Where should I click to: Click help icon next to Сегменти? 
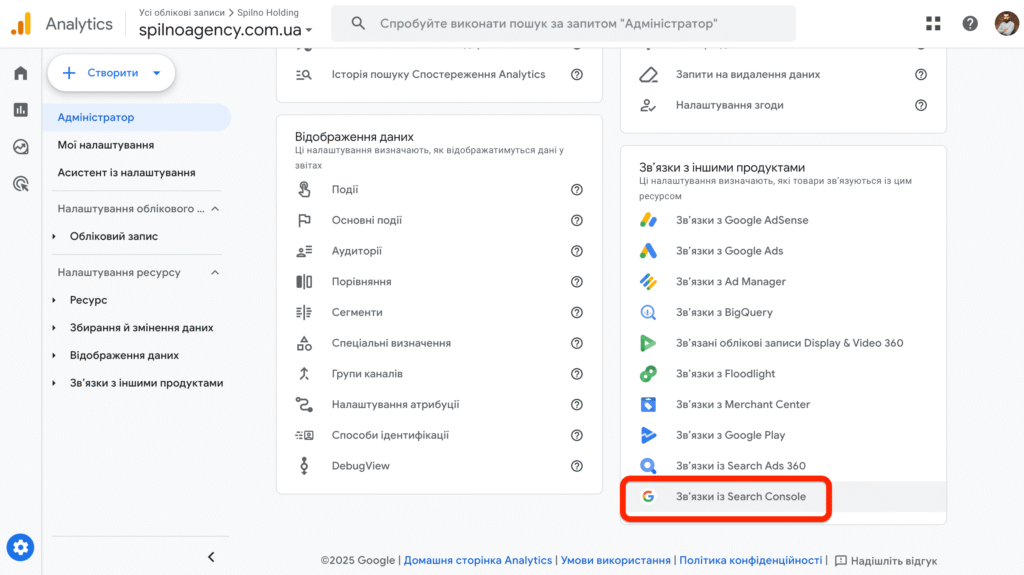click(x=577, y=312)
